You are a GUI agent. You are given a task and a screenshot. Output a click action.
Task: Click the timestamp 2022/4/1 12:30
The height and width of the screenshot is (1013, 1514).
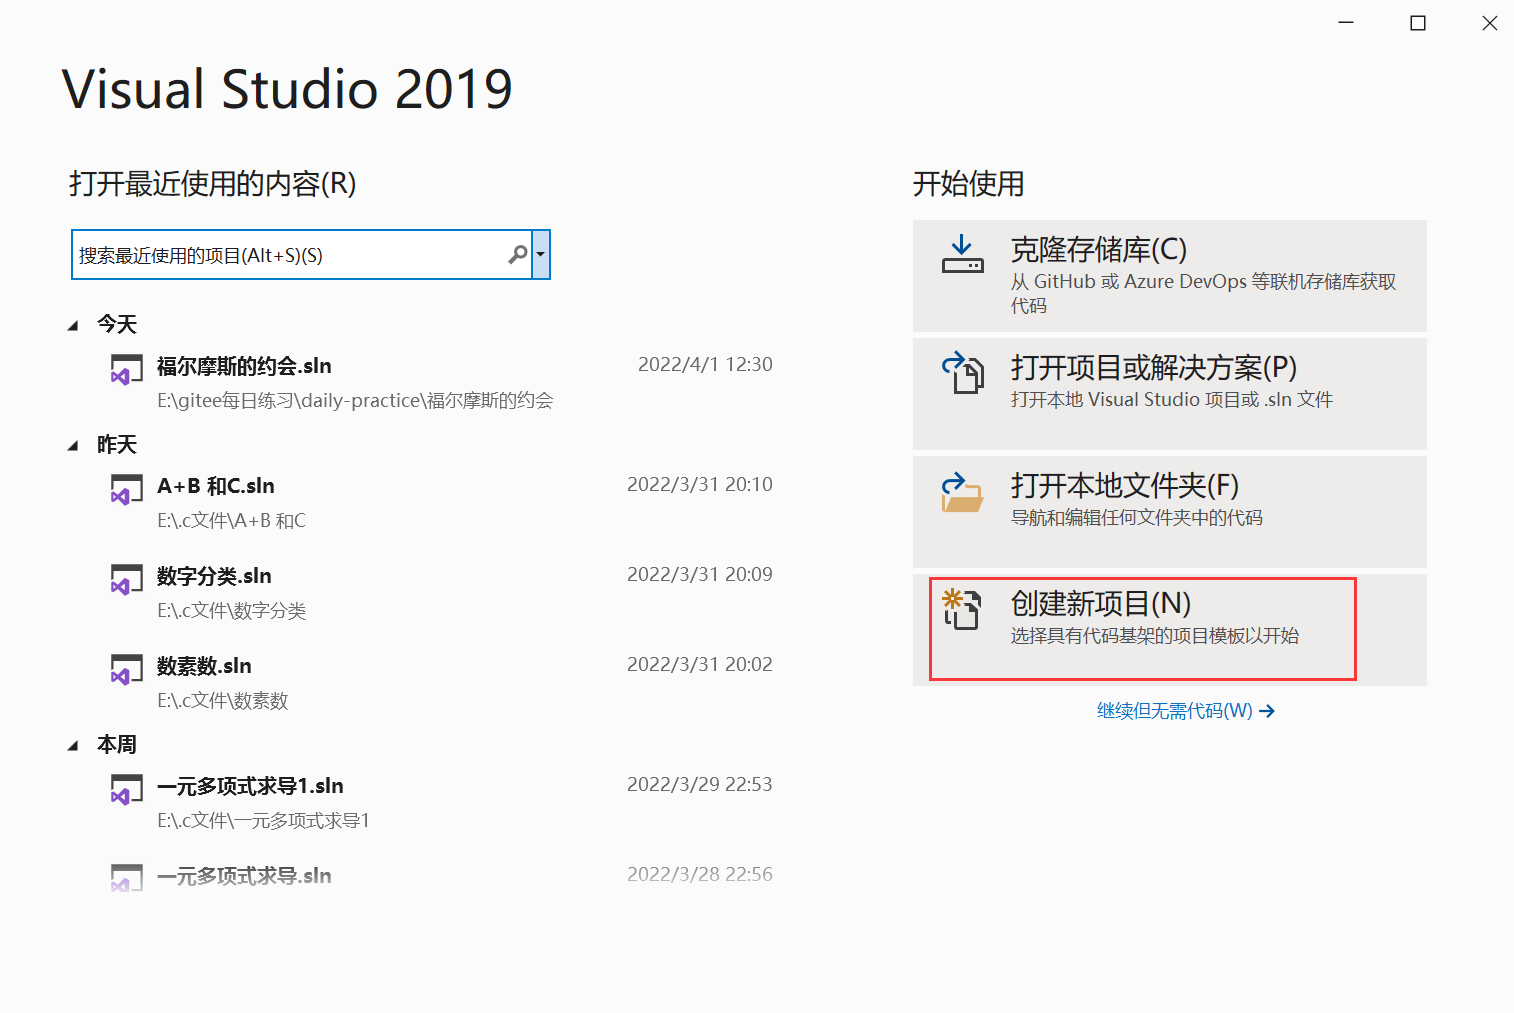tap(705, 365)
